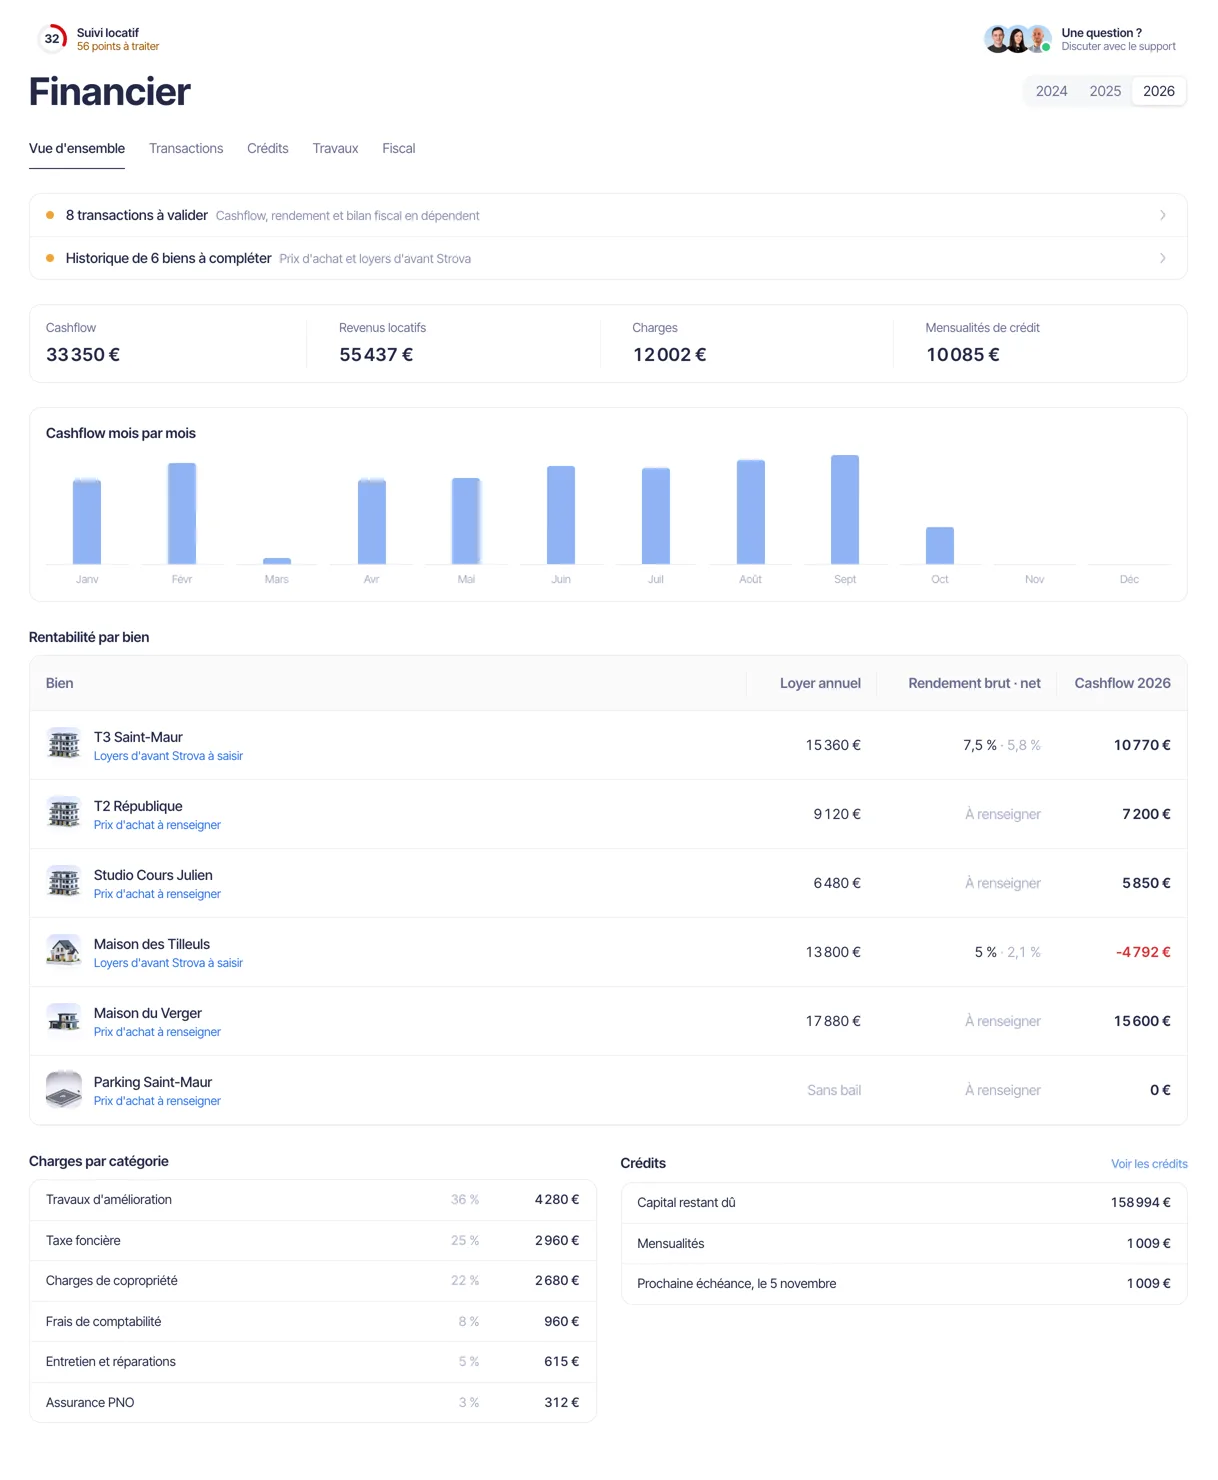Click the Charges de copropriété row
Screen dimensions: 1218x1480
coord(313,1281)
